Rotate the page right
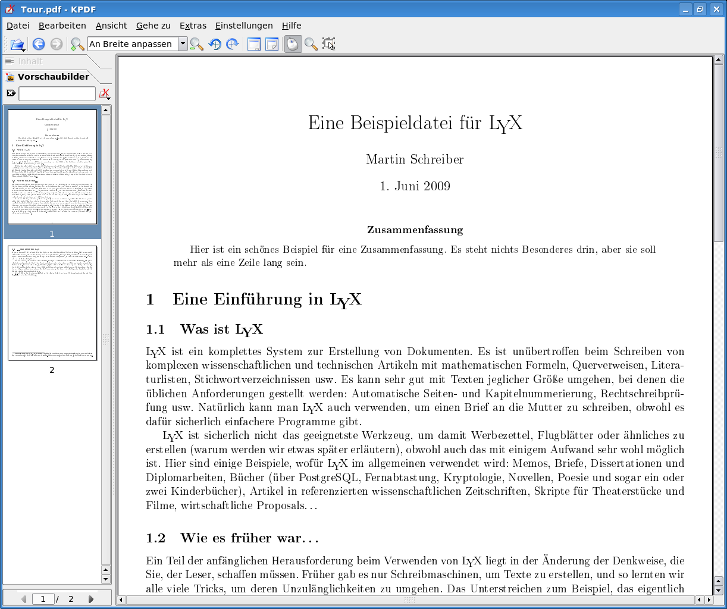 point(232,44)
